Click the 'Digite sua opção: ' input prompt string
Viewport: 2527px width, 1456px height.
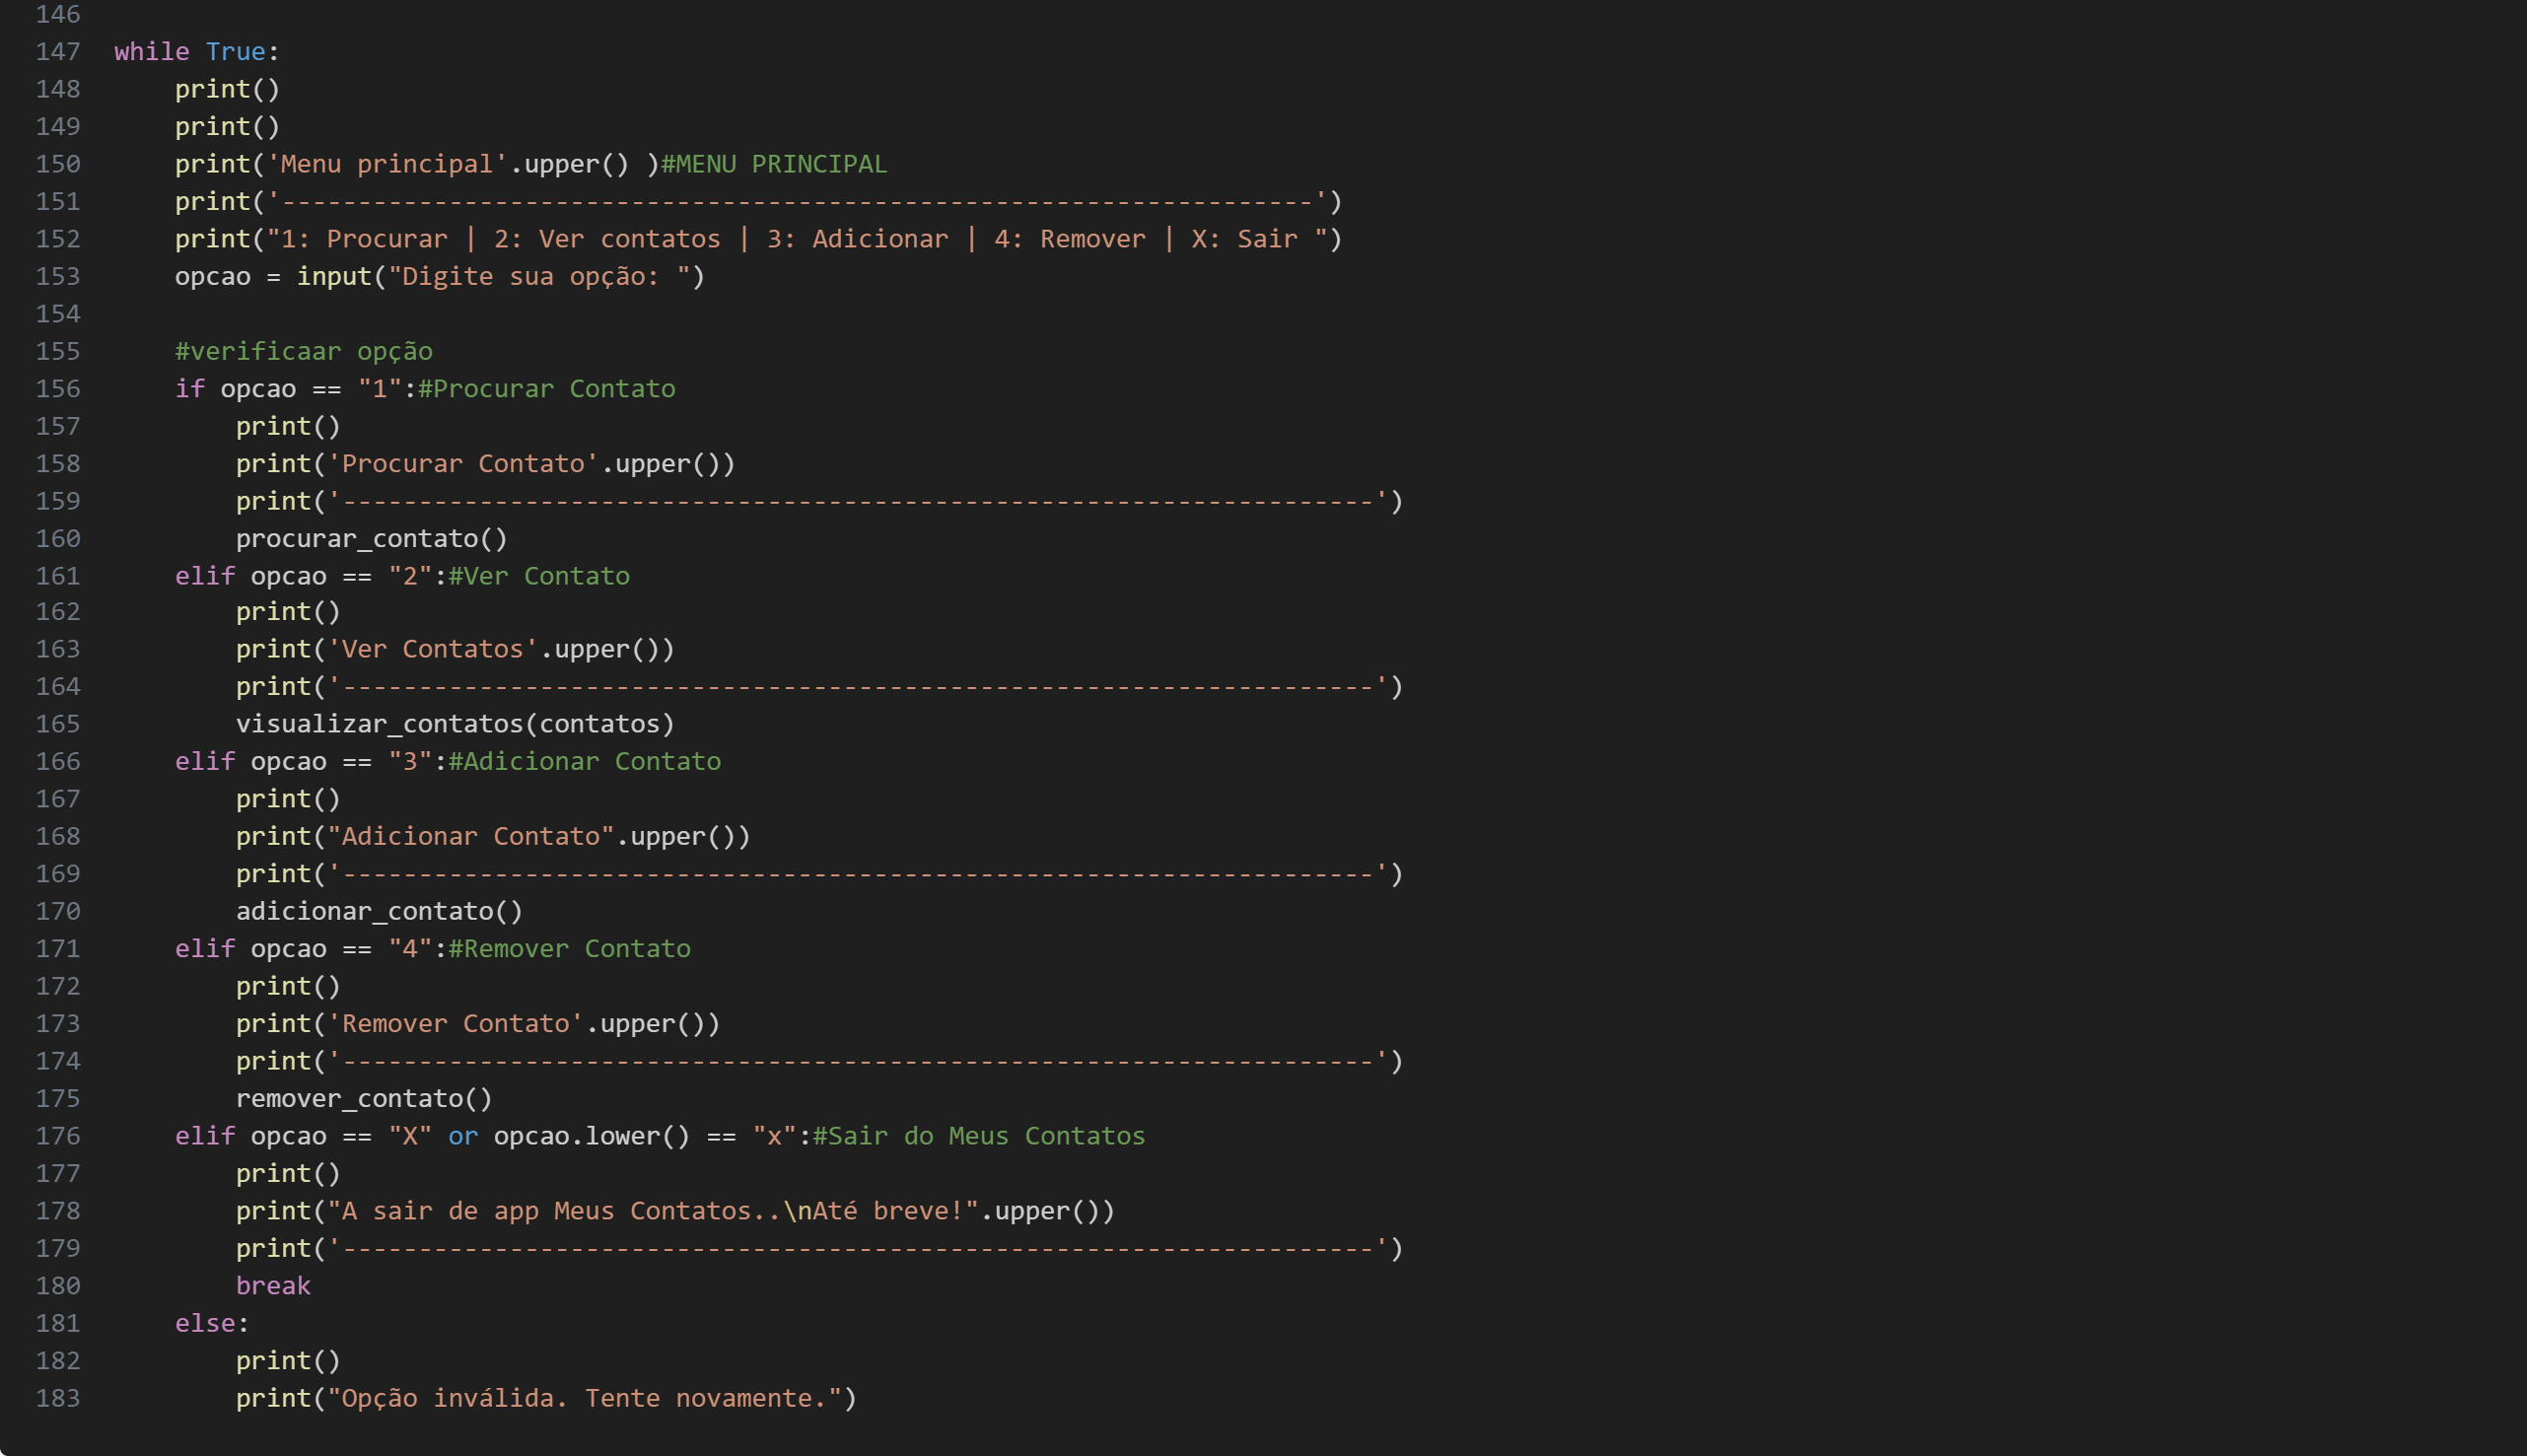539,276
